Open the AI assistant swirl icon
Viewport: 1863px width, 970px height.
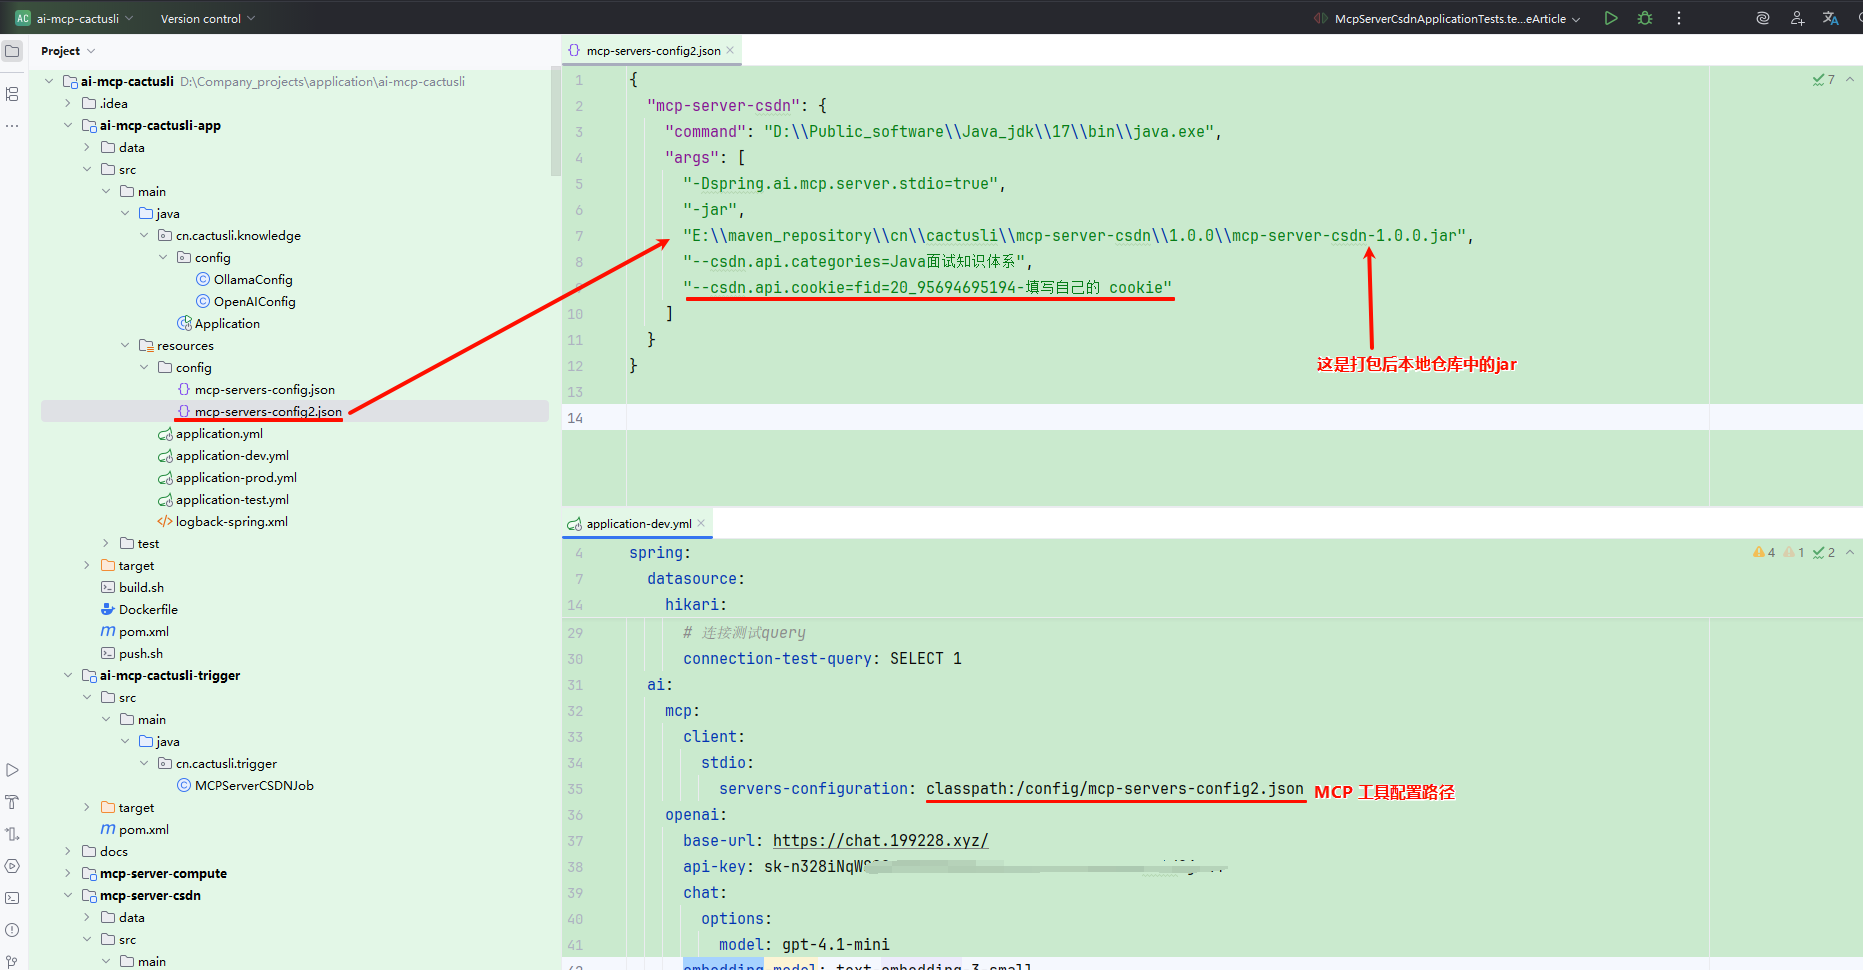pyautogui.click(x=1763, y=18)
